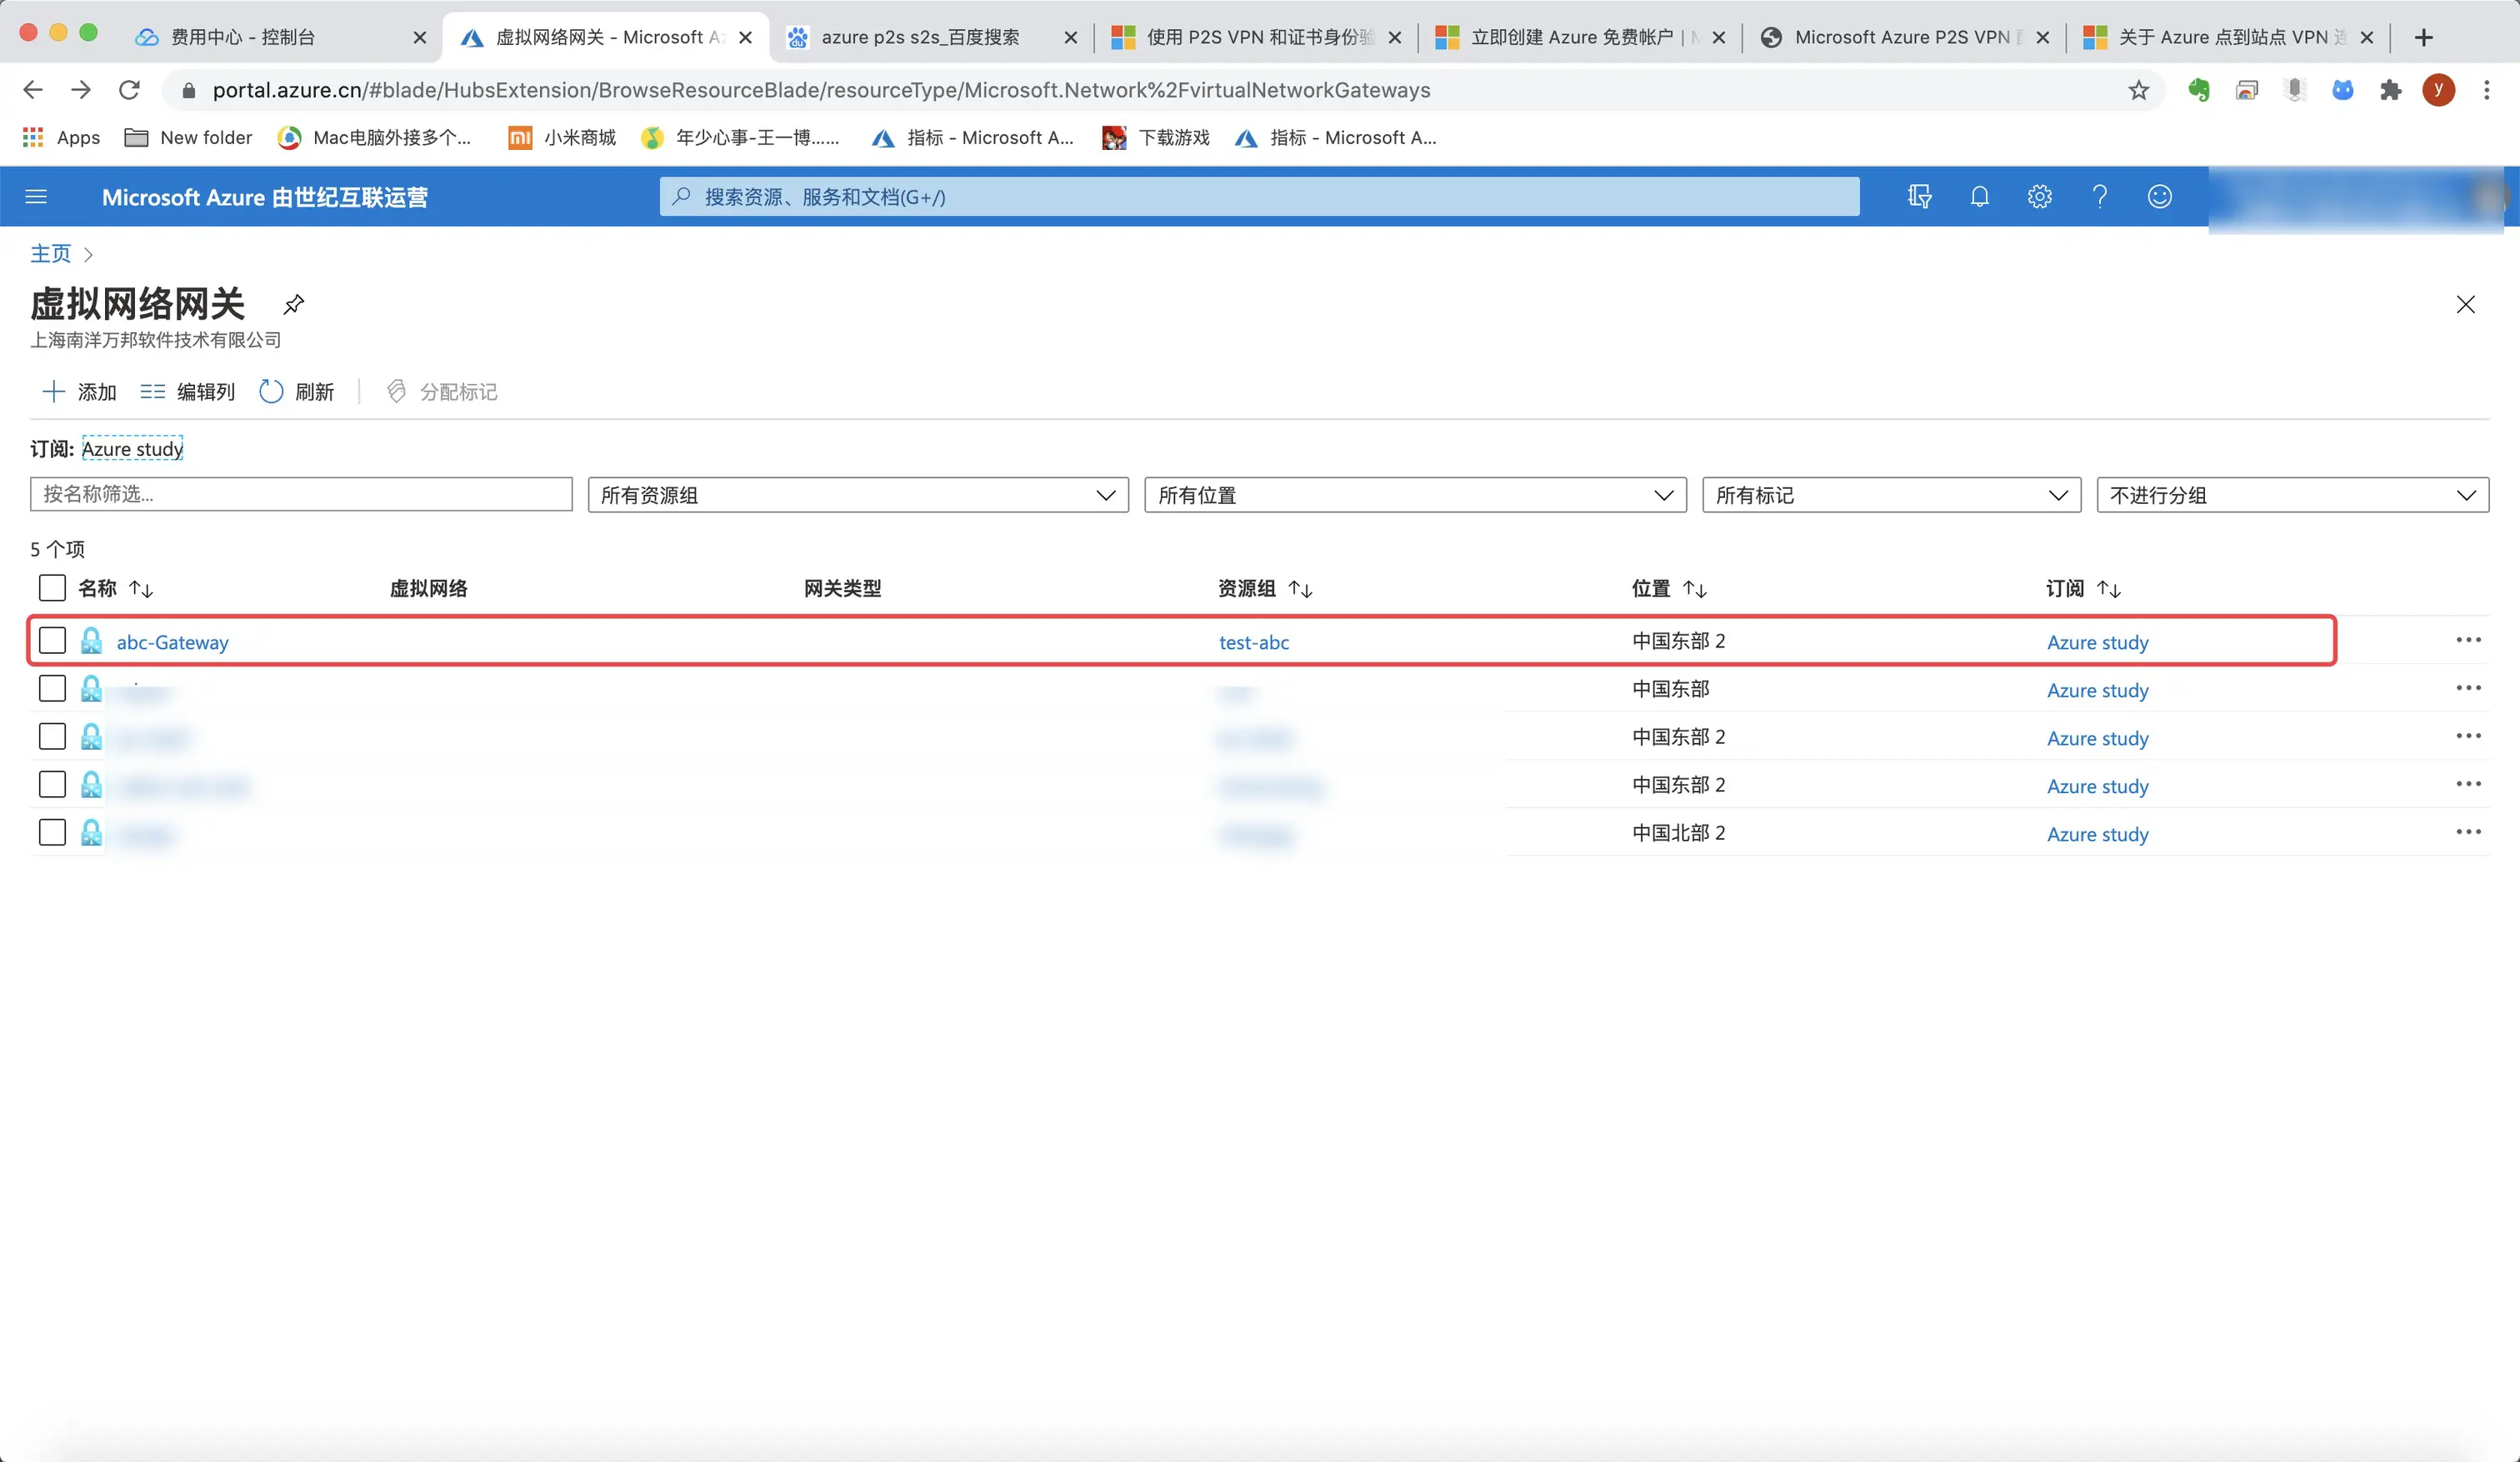This screenshot has height=1462, width=2520.
Task: Open the Azure portal hamburger menu
Action: tap(36, 197)
